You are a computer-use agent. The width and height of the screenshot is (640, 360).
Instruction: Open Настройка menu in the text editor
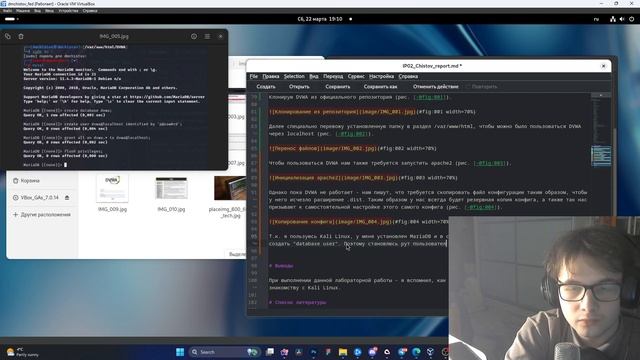381,76
